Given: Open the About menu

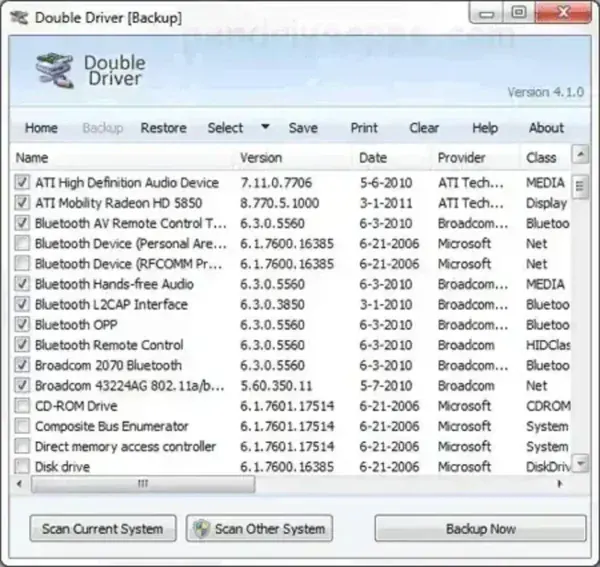Looking at the screenshot, I should 546,128.
